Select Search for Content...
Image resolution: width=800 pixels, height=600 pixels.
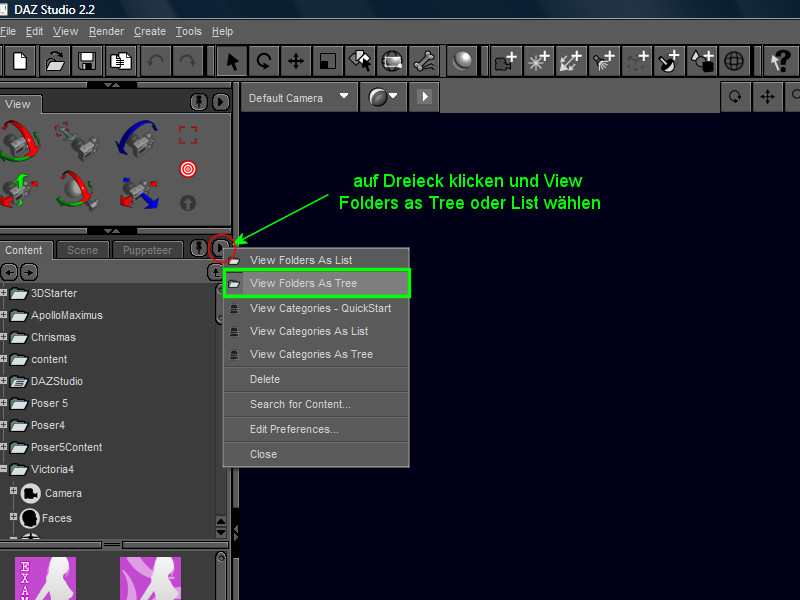(316, 404)
